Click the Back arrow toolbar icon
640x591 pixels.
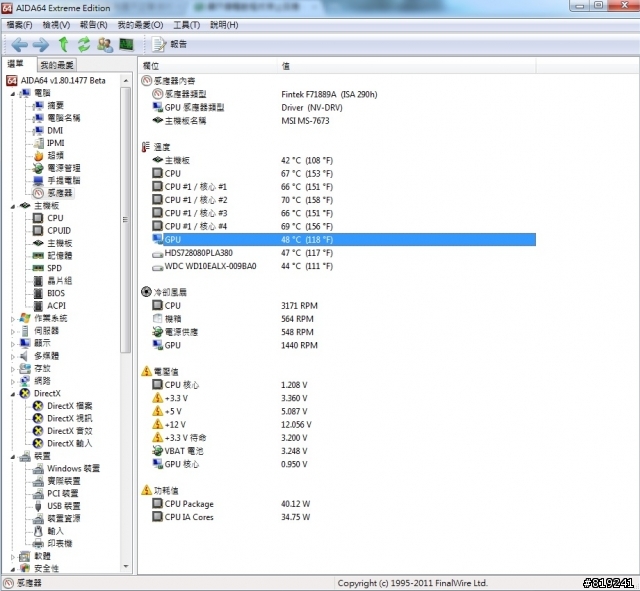tap(19, 44)
